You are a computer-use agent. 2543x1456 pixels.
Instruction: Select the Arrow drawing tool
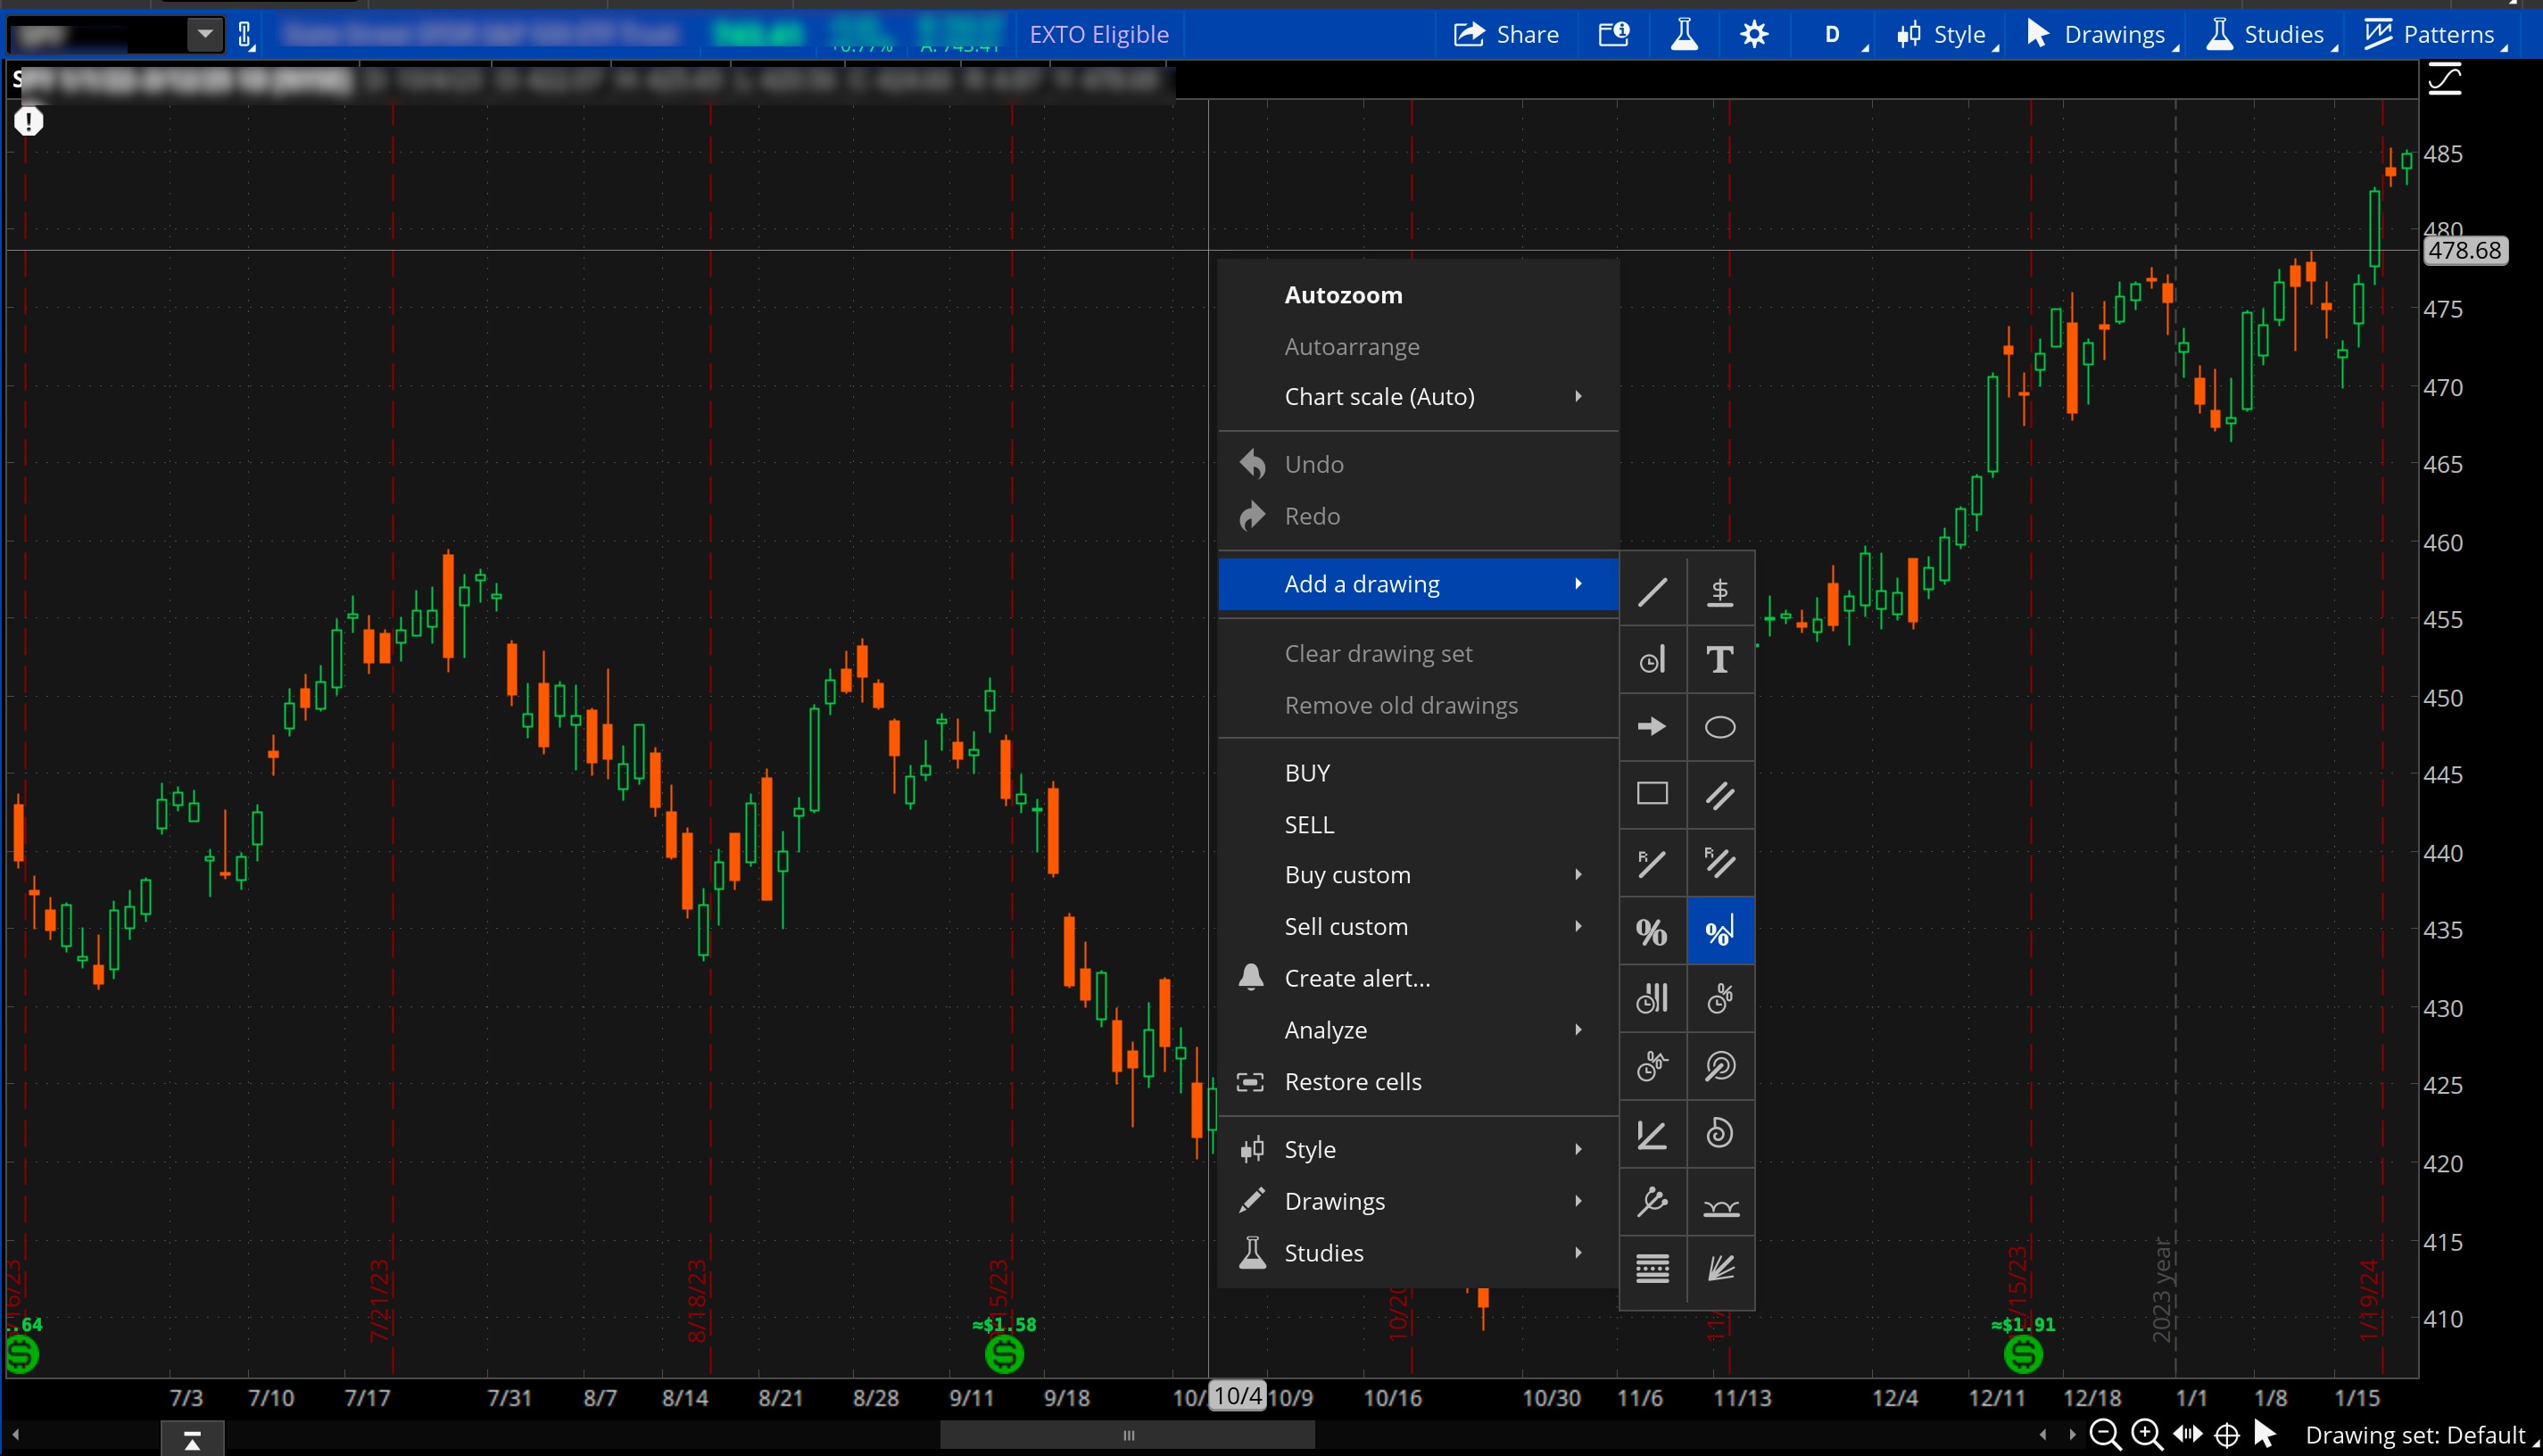coord(1652,727)
